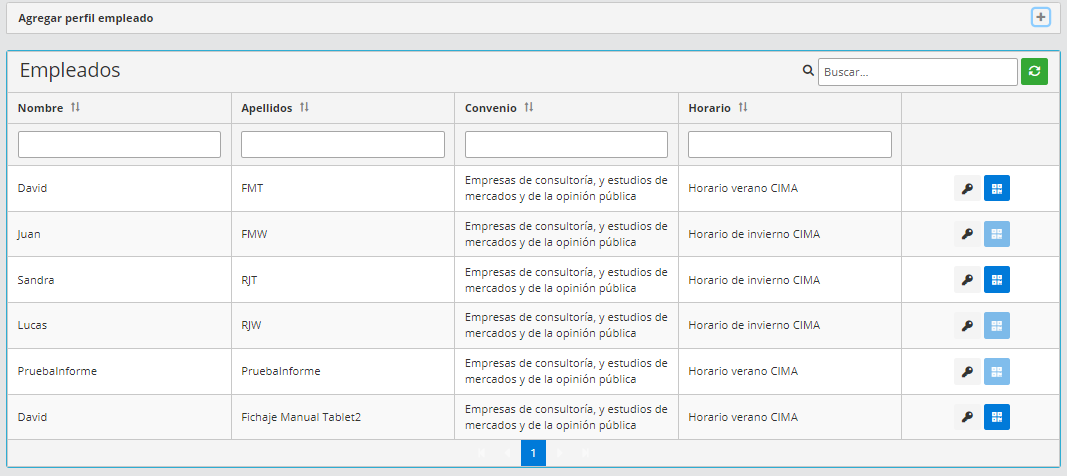Viewport: 1067px width, 476px height.
Task: Click the grid icon for David FMT
Action: pos(997,188)
